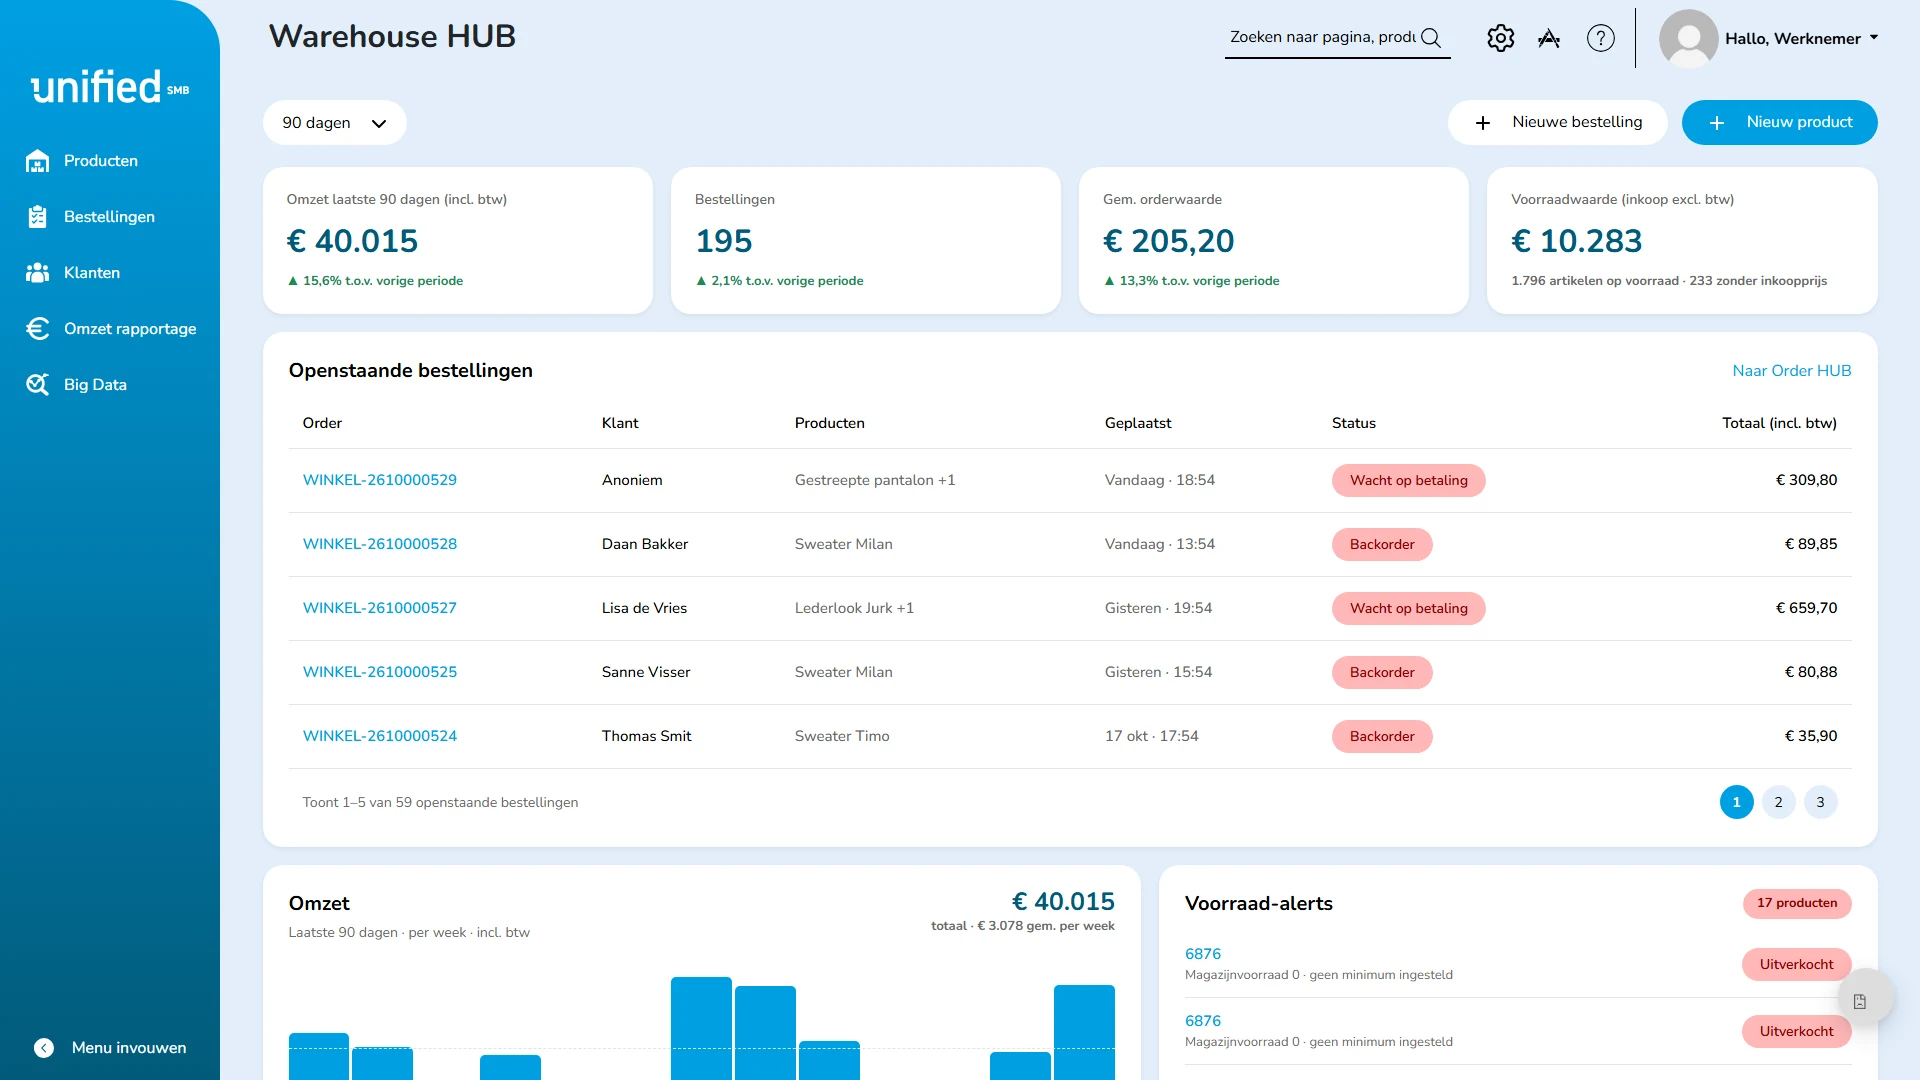Click plus icon in Nieuw product button
Viewport: 1920px width, 1080px height.
coord(1717,123)
